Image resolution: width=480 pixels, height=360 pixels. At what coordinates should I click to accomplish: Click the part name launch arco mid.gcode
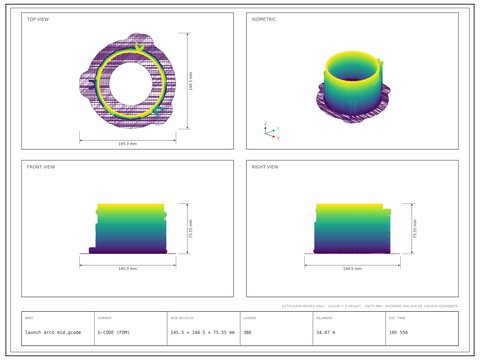(x=53, y=332)
